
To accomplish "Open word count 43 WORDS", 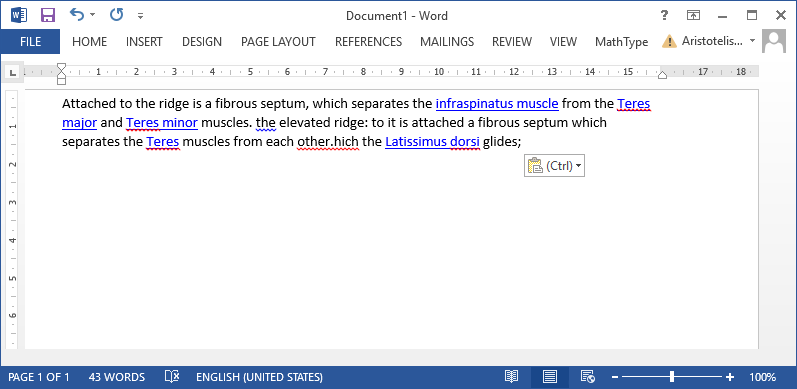I will pos(116,377).
